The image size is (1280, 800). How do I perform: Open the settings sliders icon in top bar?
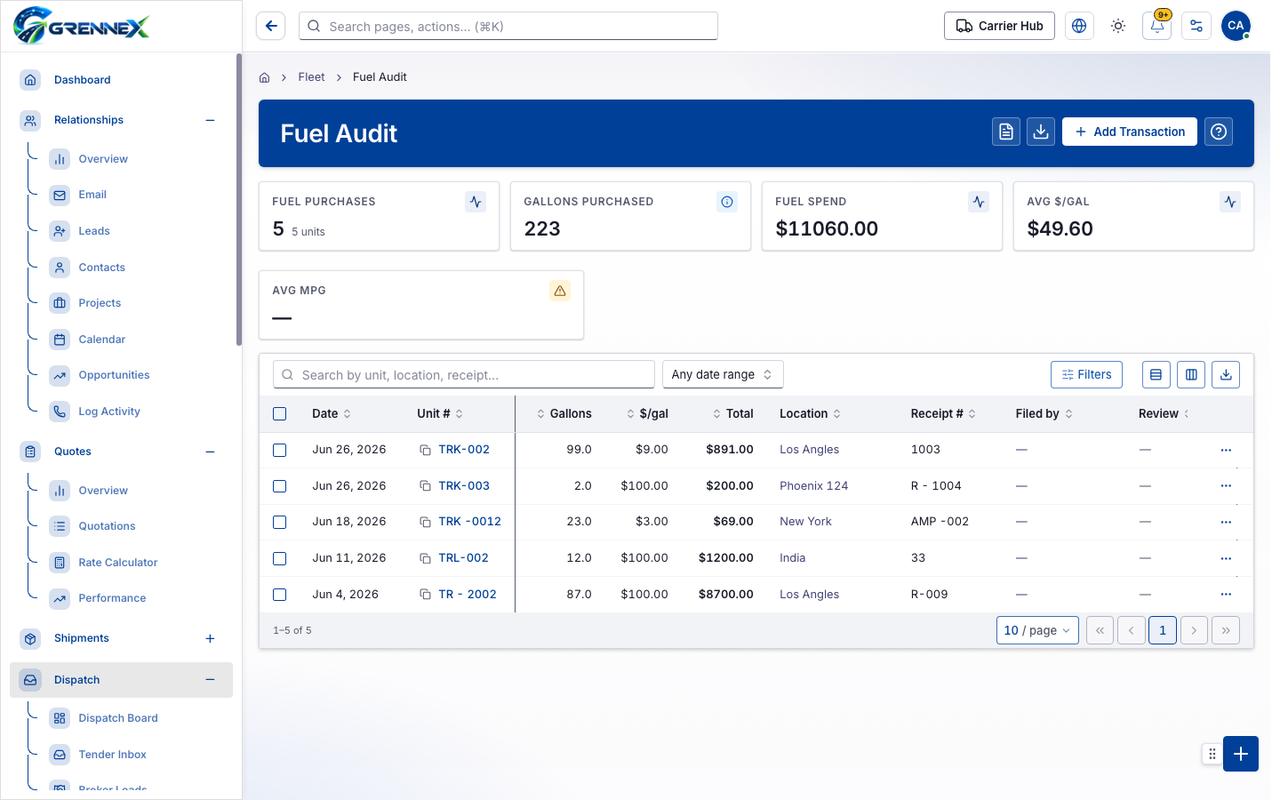(1196, 26)
